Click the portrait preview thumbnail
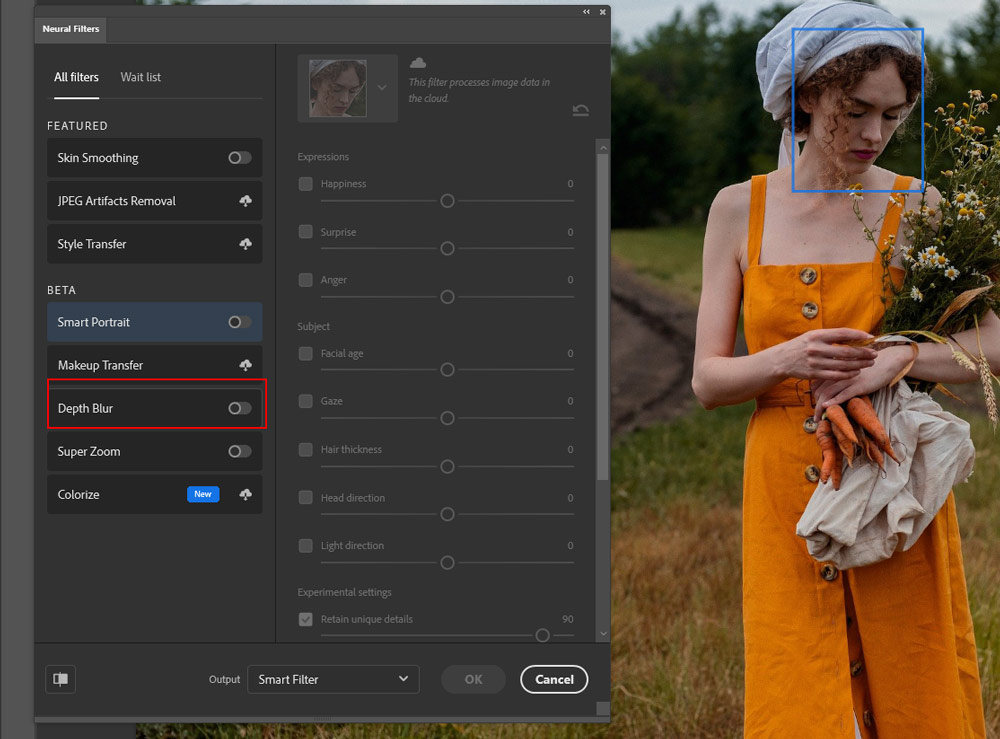This screenshot has width=1000, height=739. click(x=337, y=87)
